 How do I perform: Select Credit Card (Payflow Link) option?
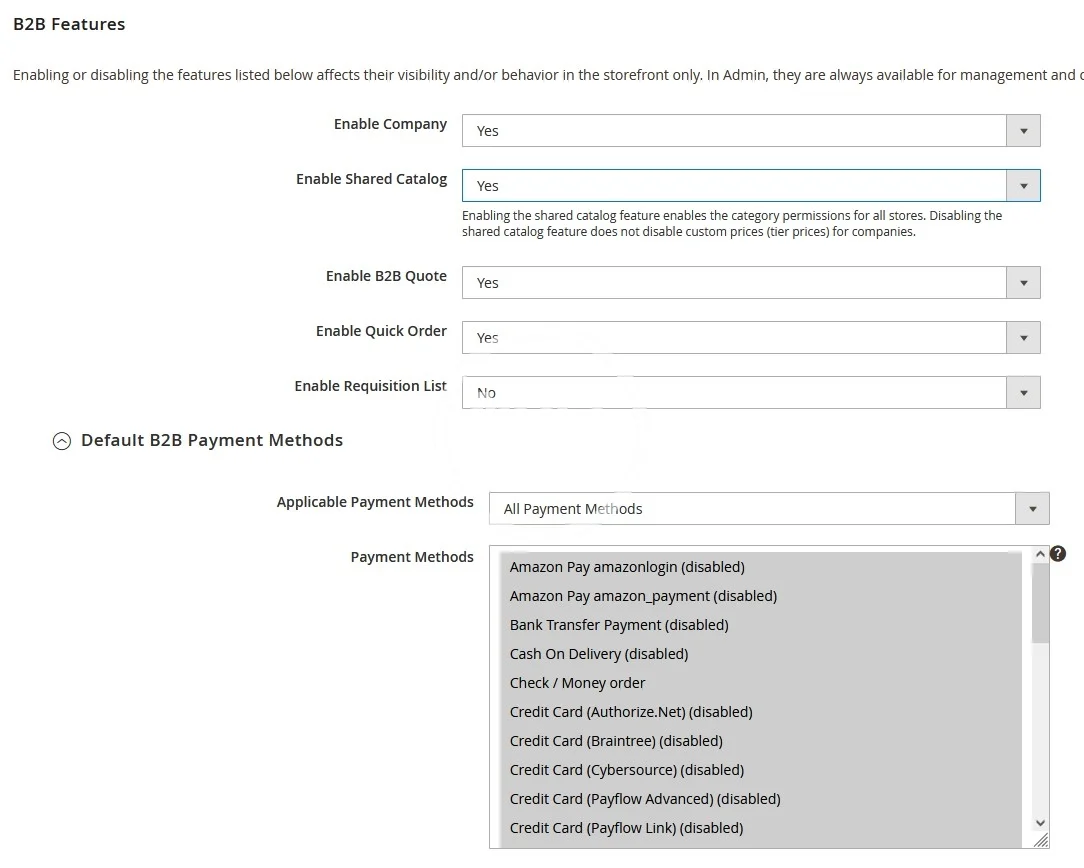click(x=626, y=828)
